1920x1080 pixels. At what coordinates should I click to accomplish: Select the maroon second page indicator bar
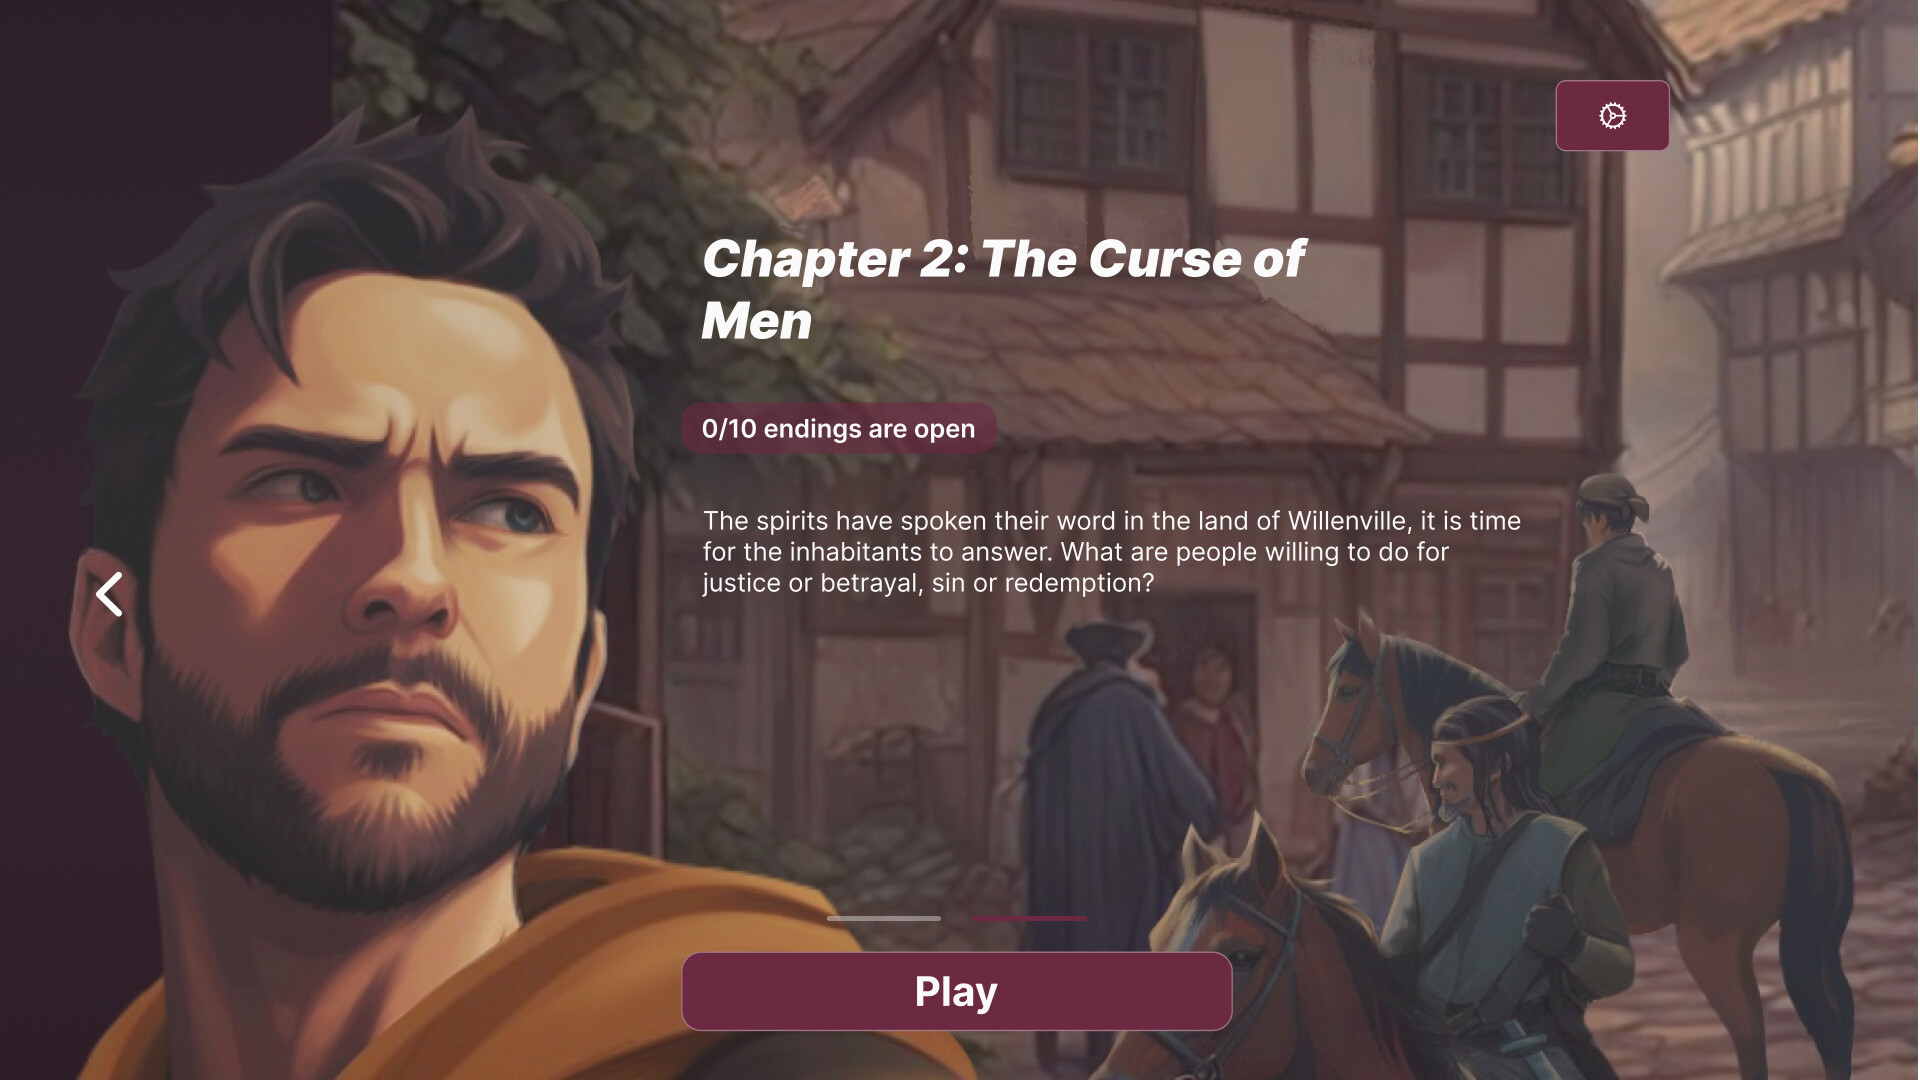click(x=1029, y=918)
